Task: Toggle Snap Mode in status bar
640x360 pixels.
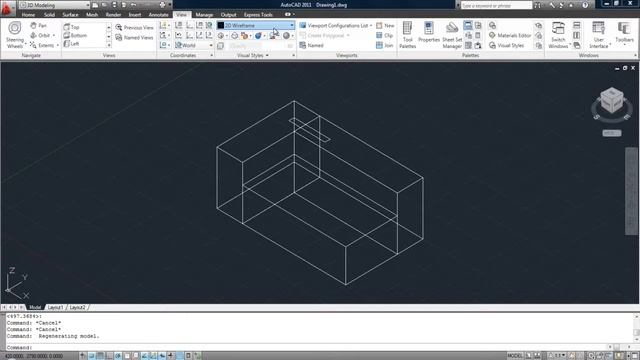Action: [x=91, y=356]
